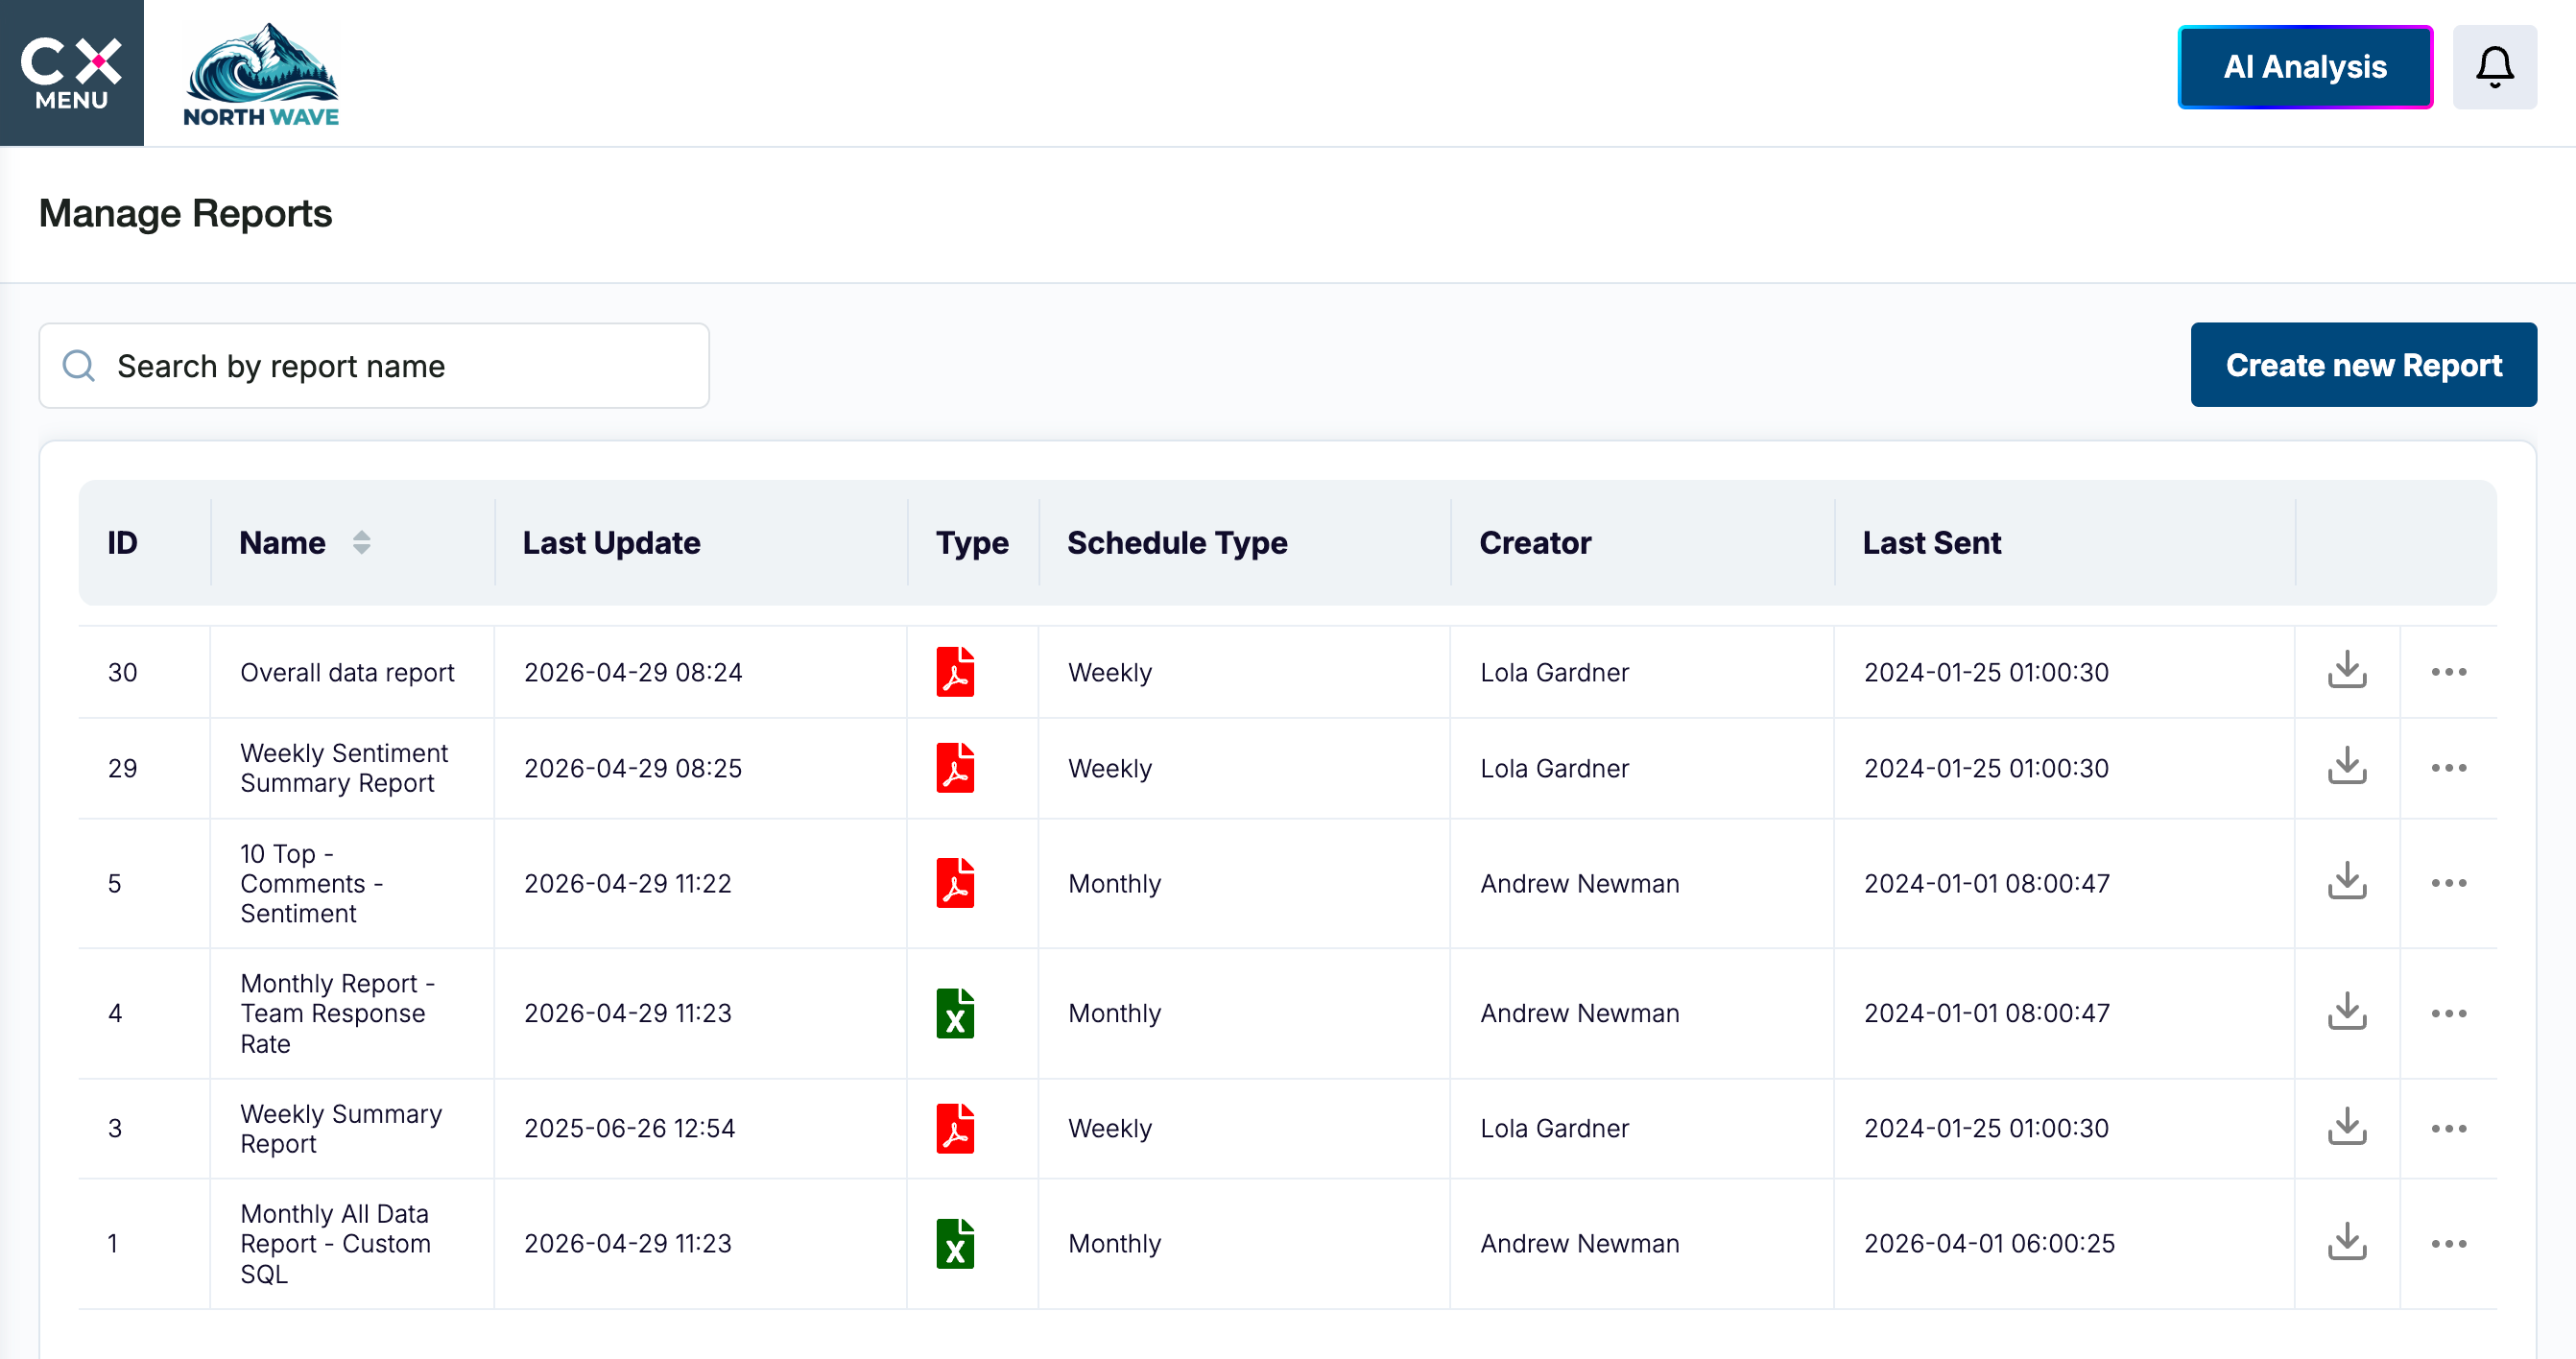Open more options for Weekly Sentiment Summary Report
Screen dimensions: 2576x1359
(x=2449, y=768)
